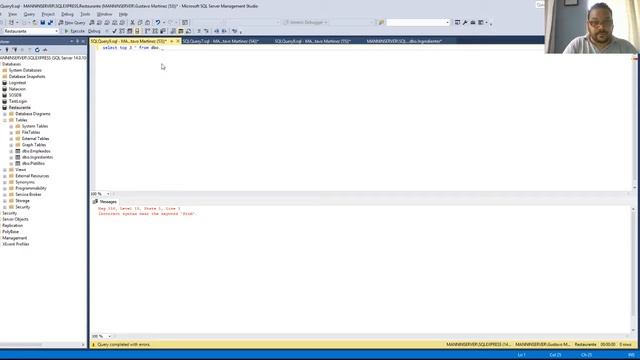Click the red 'Incorrect syntax near' error message
This screenshot has height=360, width=640.
click(147, 213)
